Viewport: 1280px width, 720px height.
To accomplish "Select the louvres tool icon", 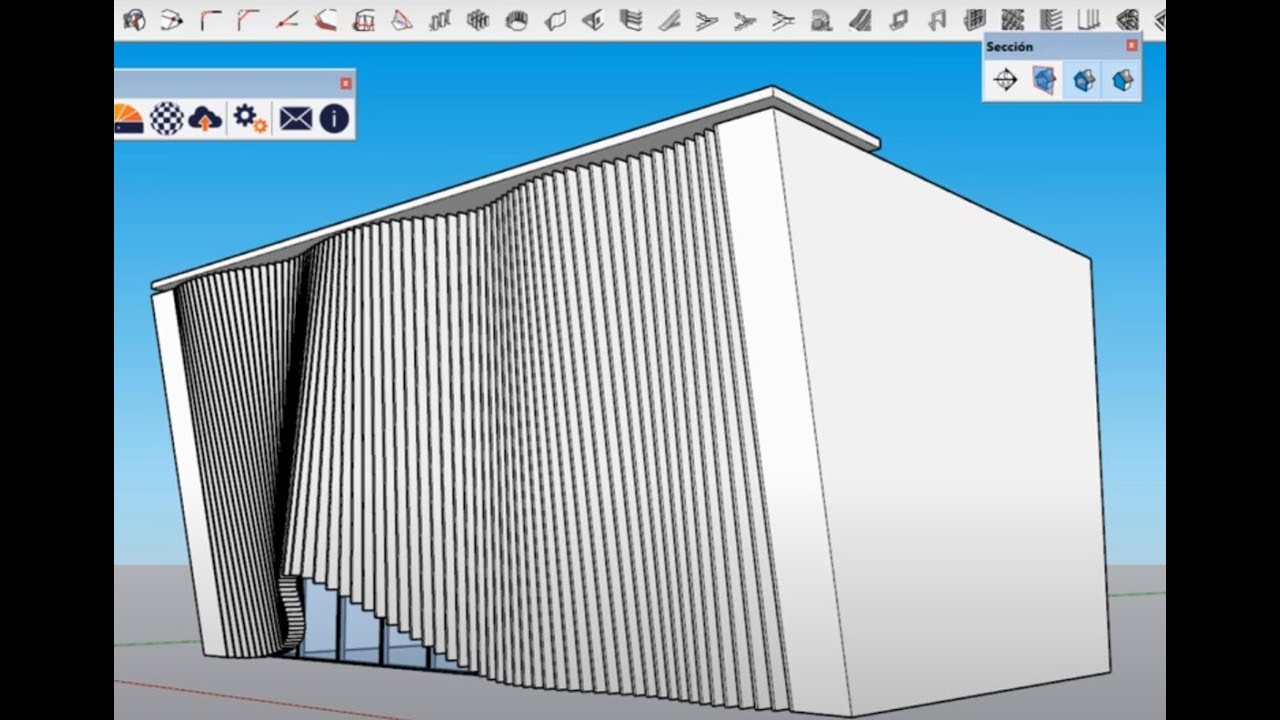I will [x=1051, y=20].
